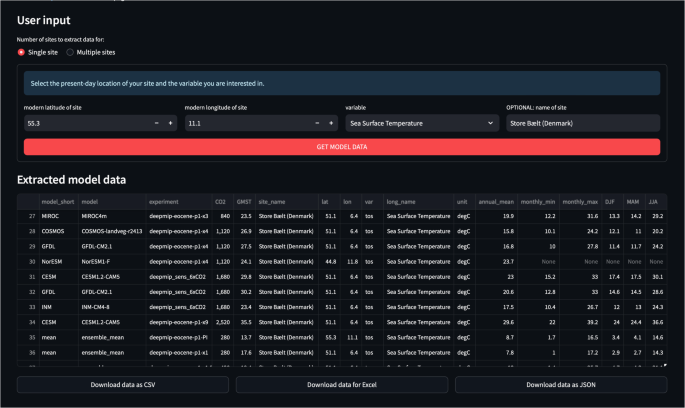
Task: Sort by the monthly_min column header
Action: click(x=538, y=202)
